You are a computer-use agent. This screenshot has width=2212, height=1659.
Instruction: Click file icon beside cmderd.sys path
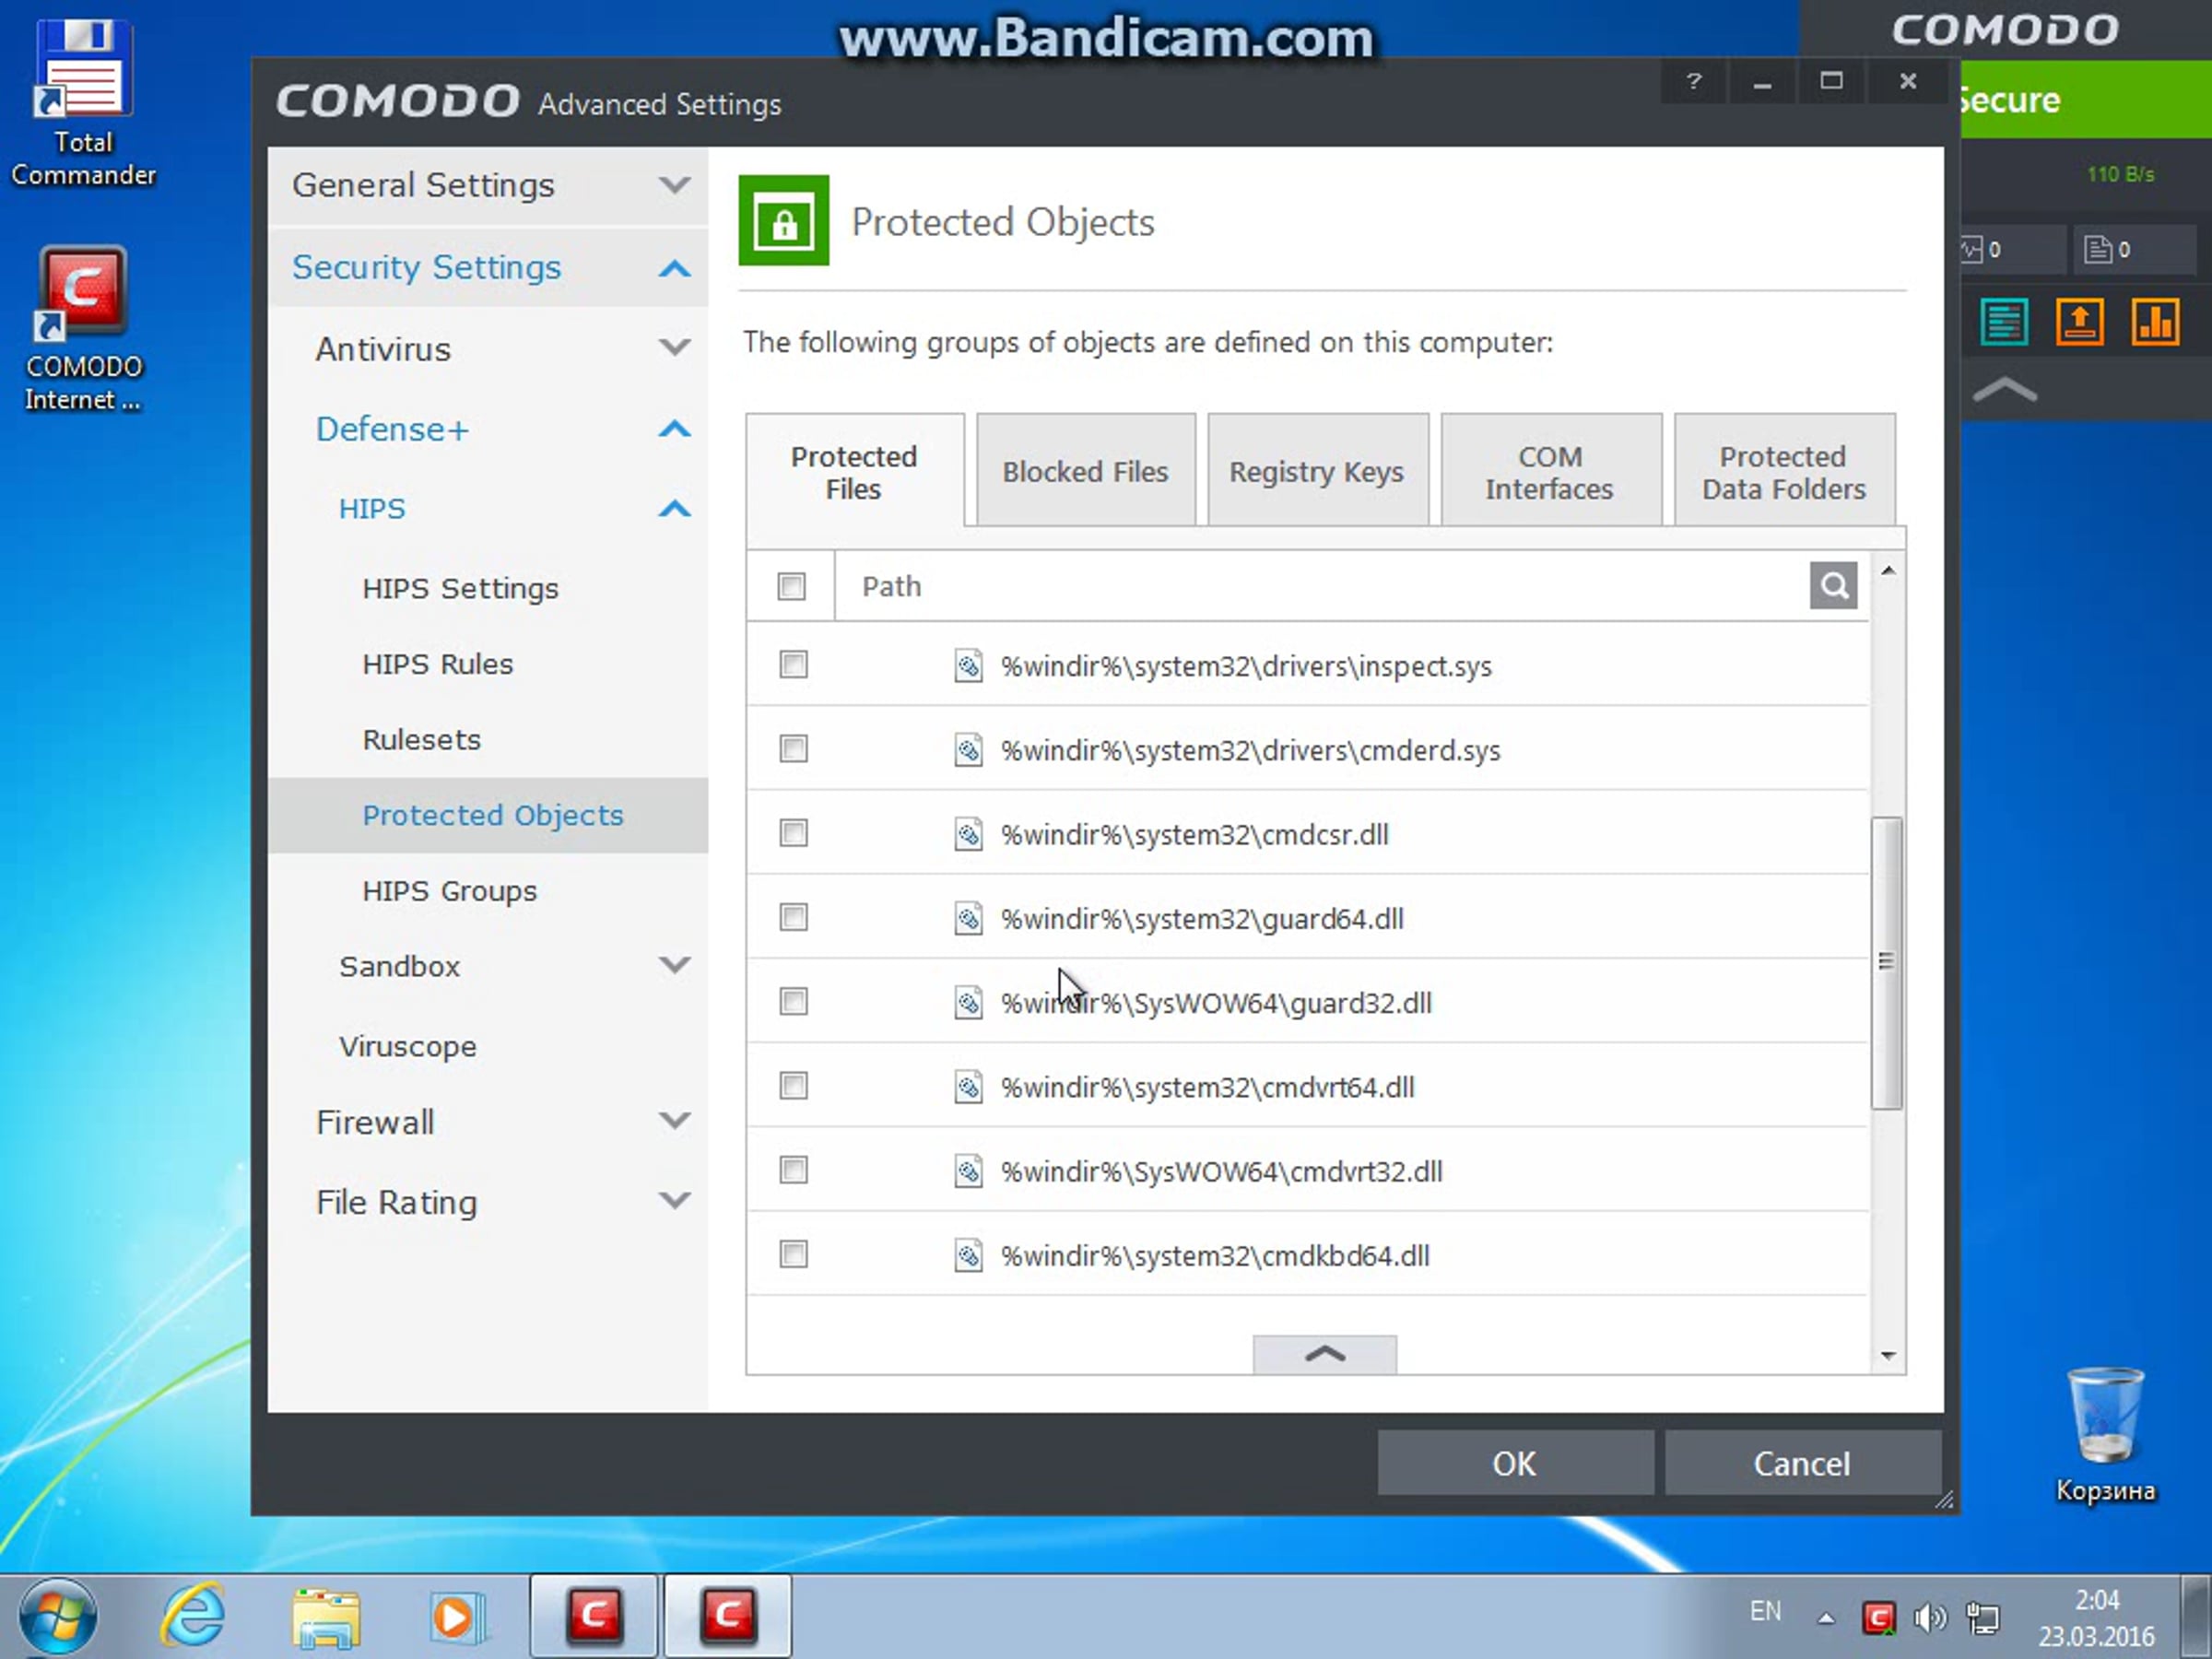tap(967, 750)
